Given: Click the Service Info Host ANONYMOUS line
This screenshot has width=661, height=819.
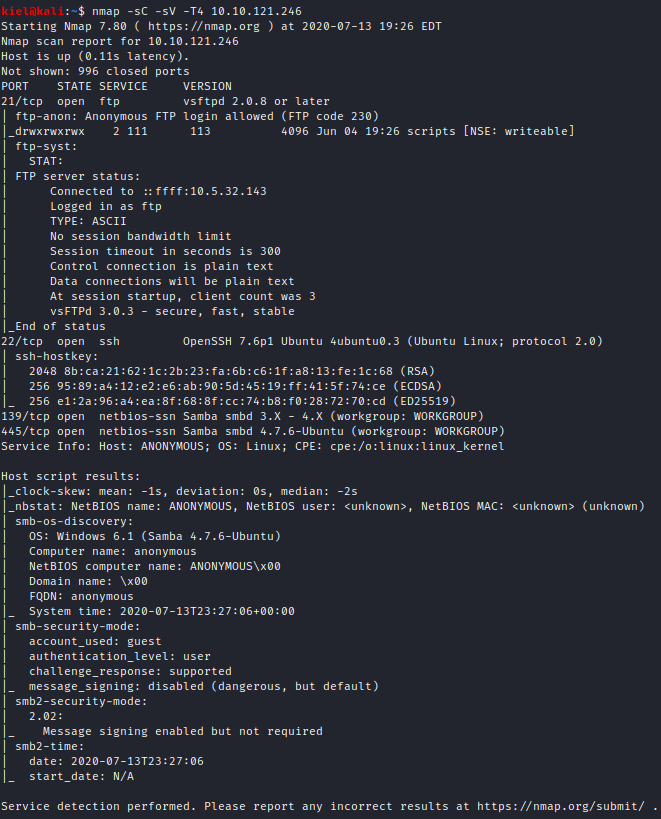Looking at the screenshot, I should coord(253,447).
